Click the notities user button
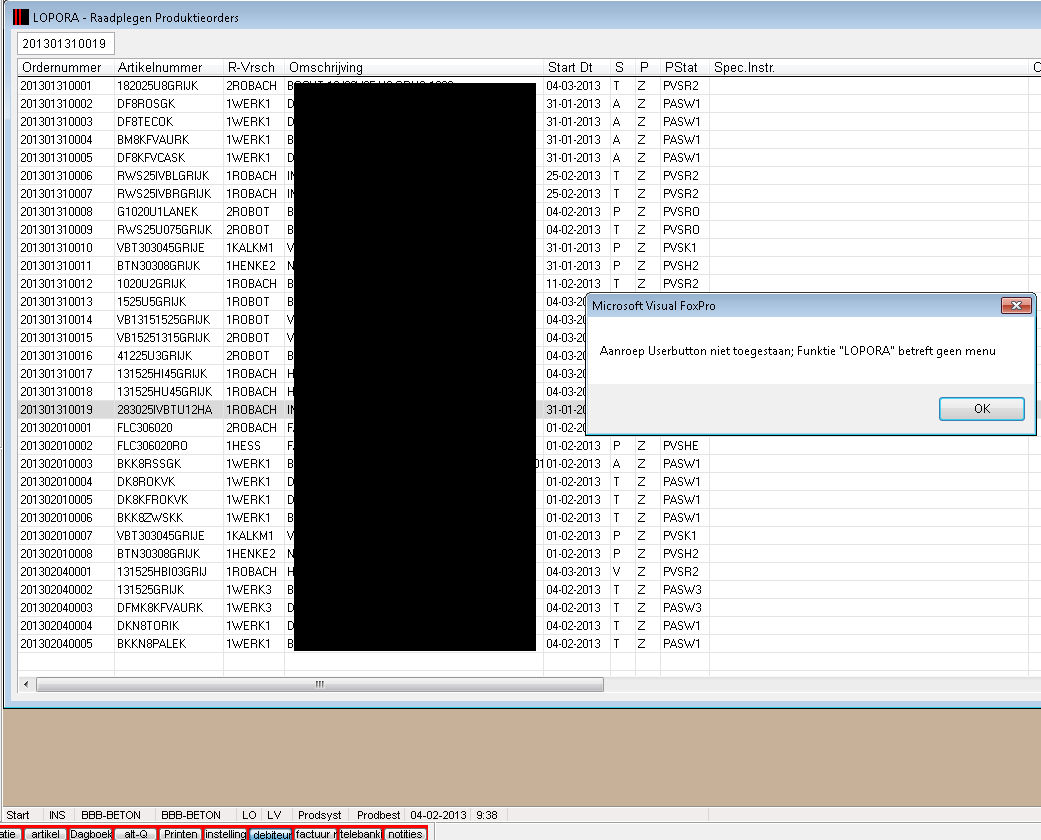This screenshot has width=1041, height=840. (x=405, y=834)
